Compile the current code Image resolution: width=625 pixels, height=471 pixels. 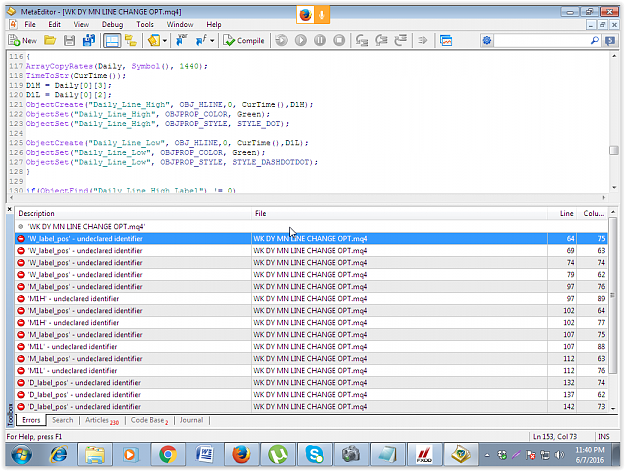[244, 40]
